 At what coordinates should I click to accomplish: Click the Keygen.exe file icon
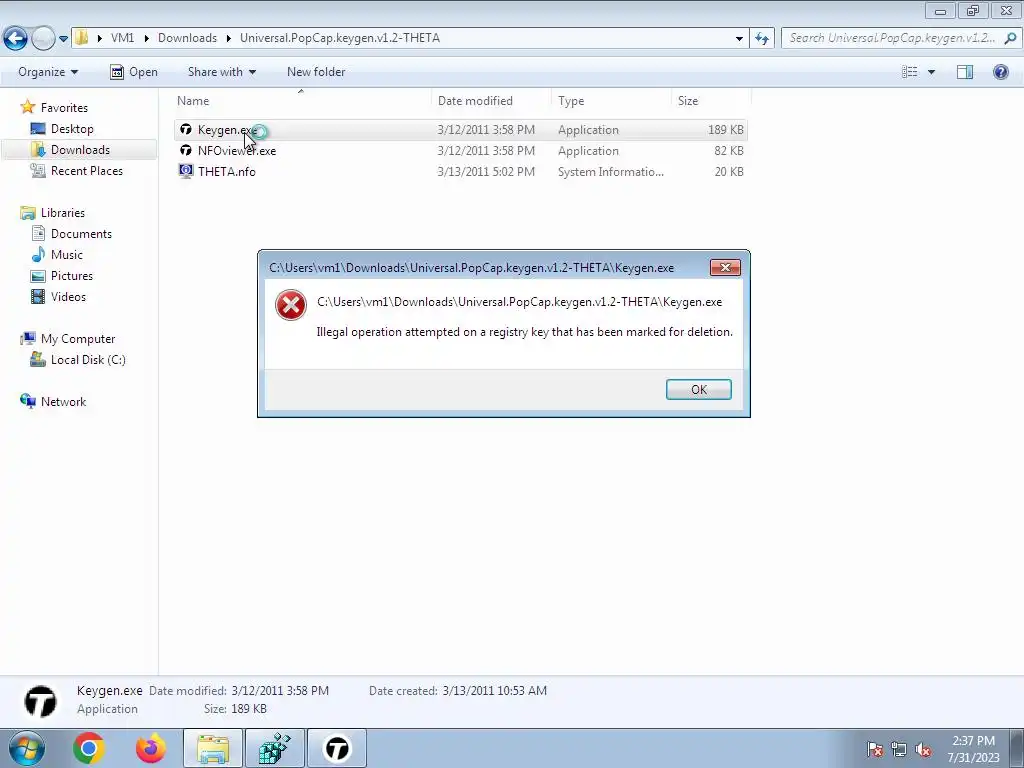coord(186,129)
